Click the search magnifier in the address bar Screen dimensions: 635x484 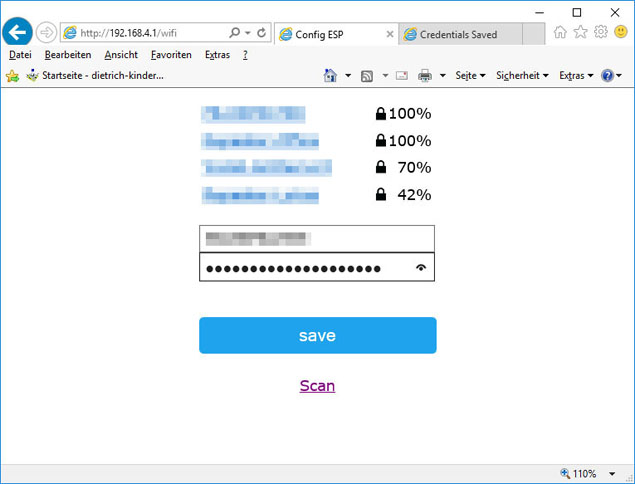tap(234, 33)
